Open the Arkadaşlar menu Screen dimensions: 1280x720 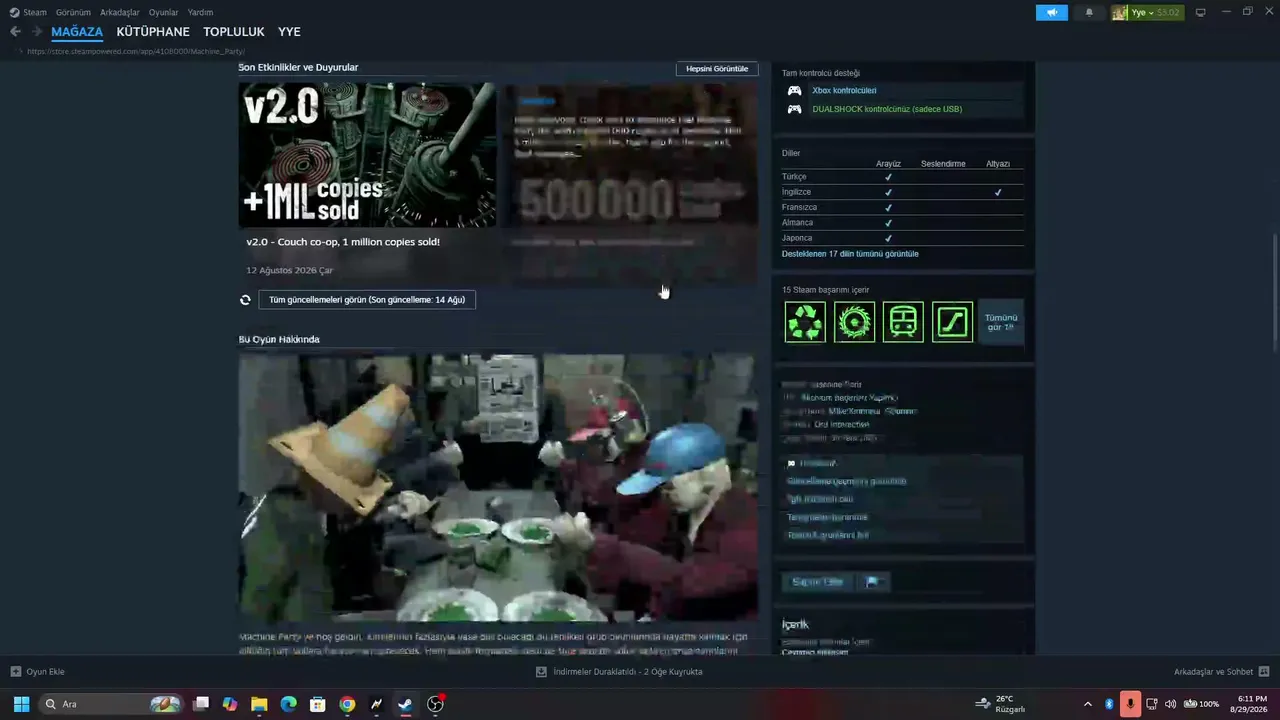[x=120, y=12]
